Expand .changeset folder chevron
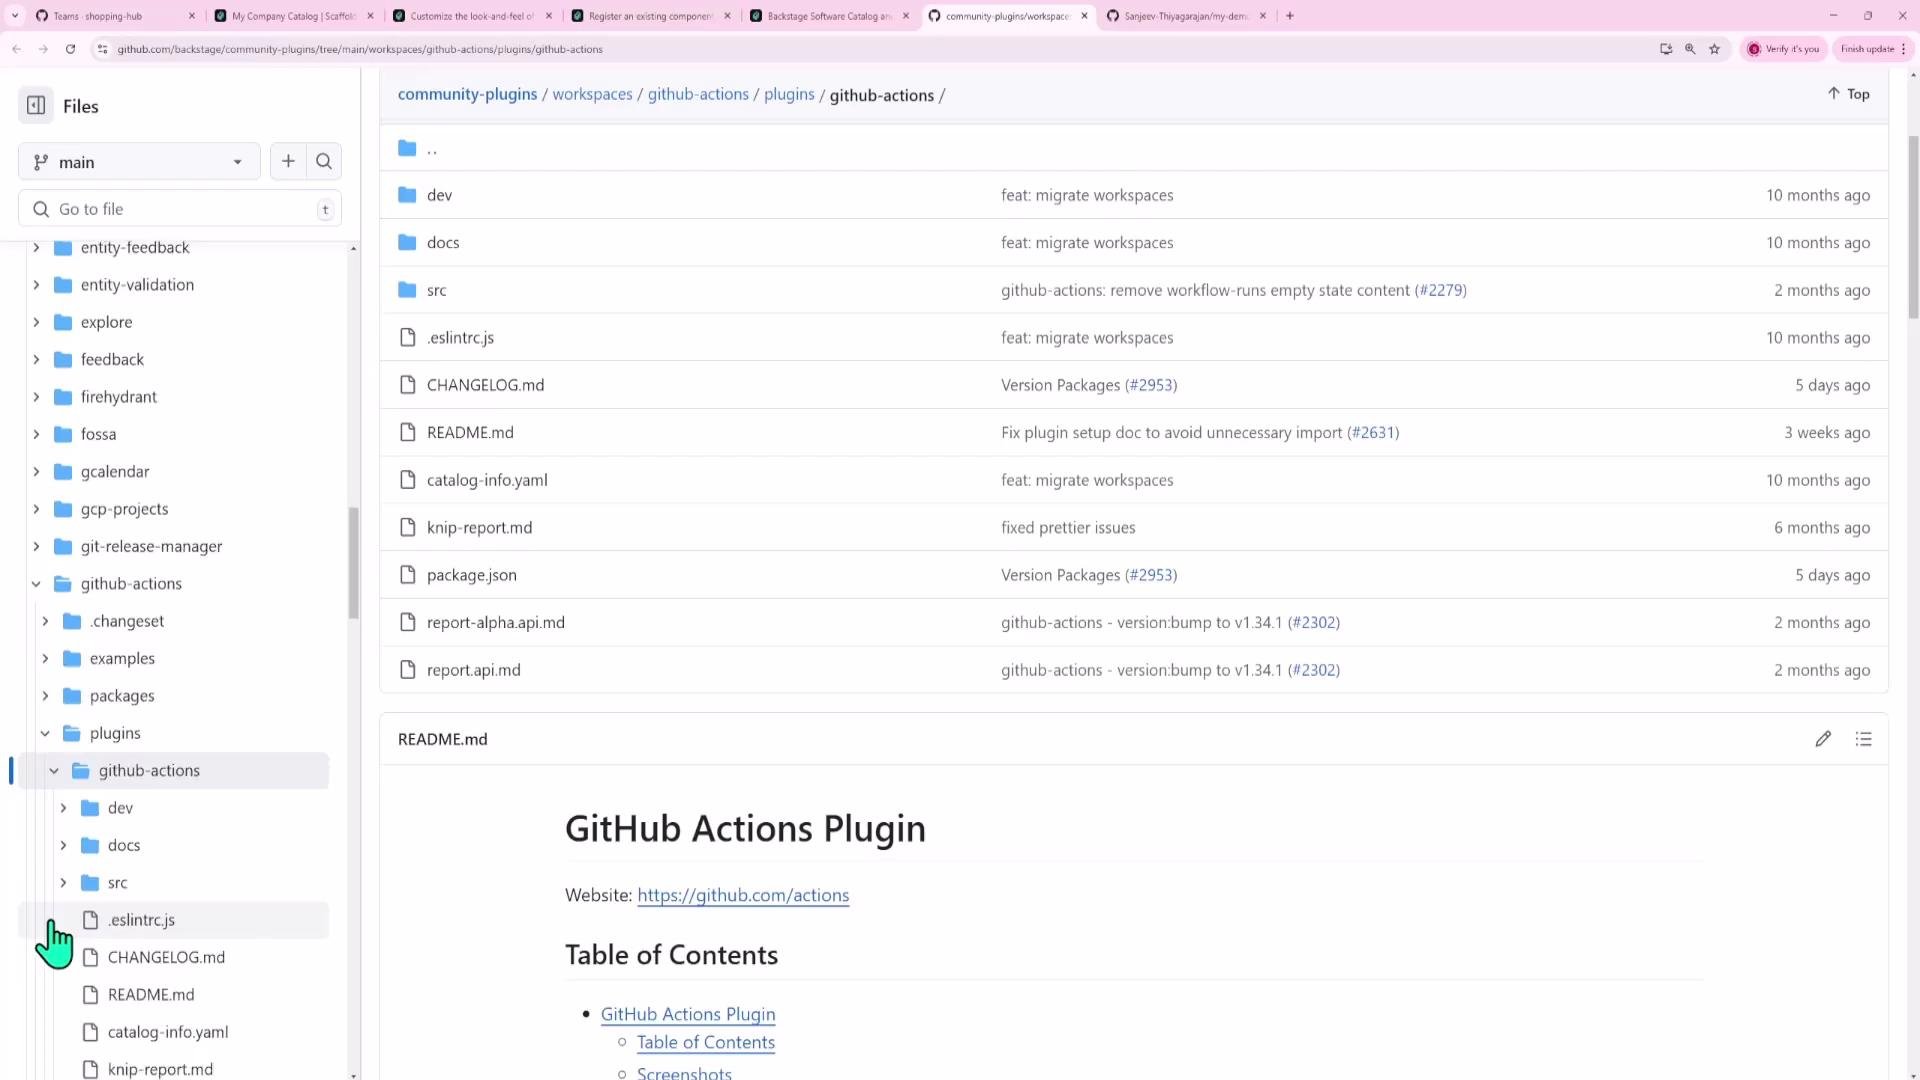The height and width of the screenshot is (1080, 1920). (x=46, y=621)
